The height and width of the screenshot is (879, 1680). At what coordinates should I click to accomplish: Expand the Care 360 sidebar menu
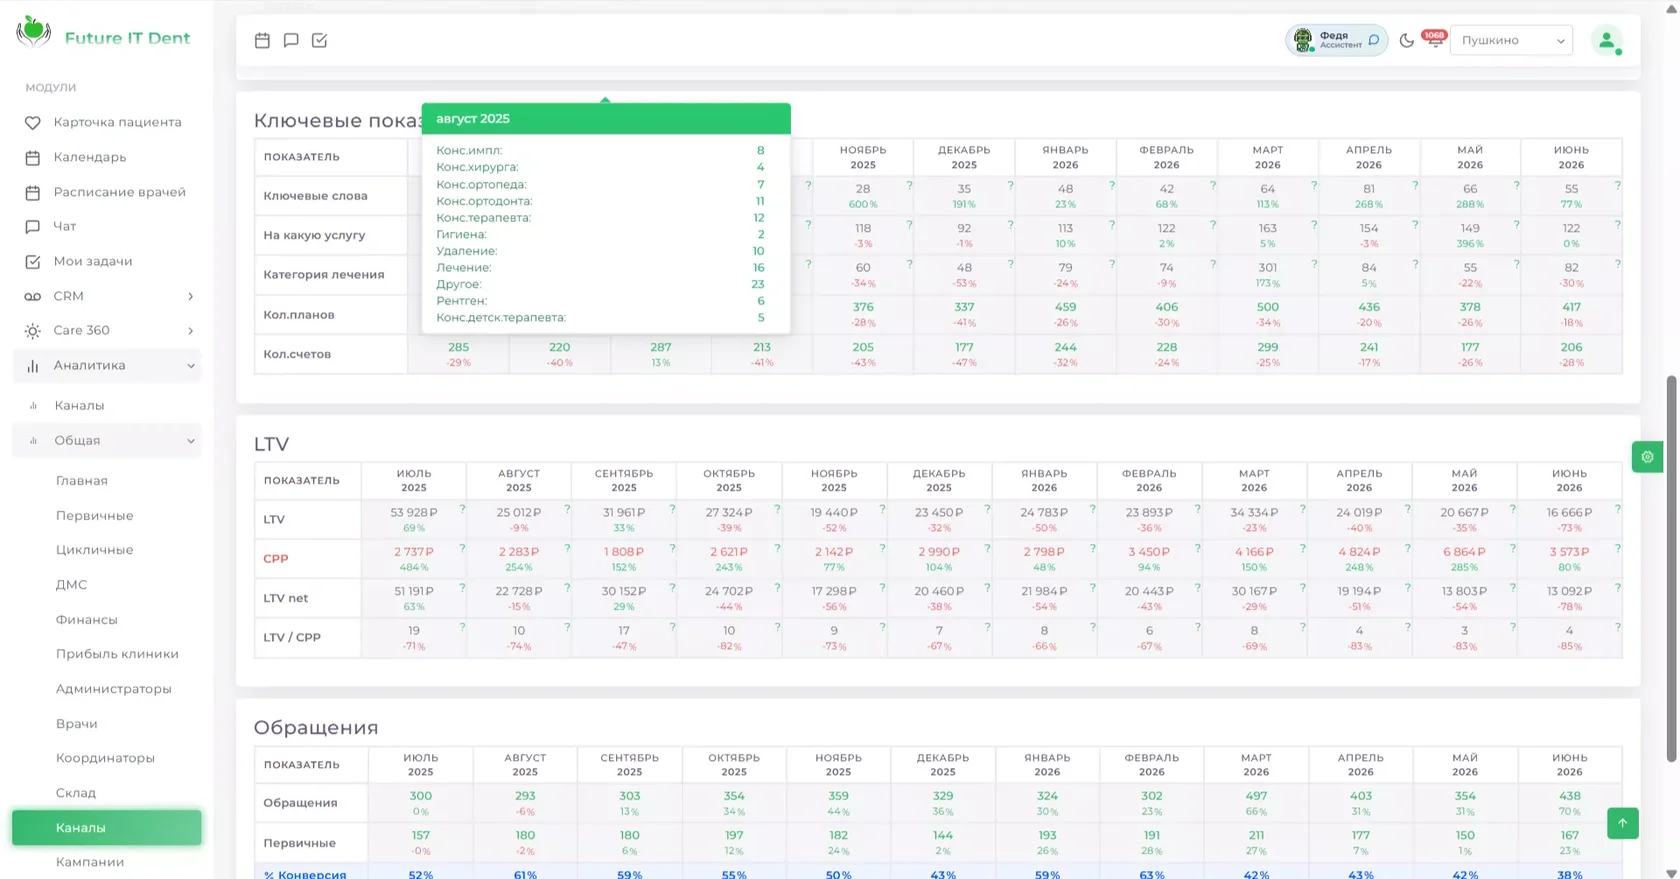pos(108,330)
